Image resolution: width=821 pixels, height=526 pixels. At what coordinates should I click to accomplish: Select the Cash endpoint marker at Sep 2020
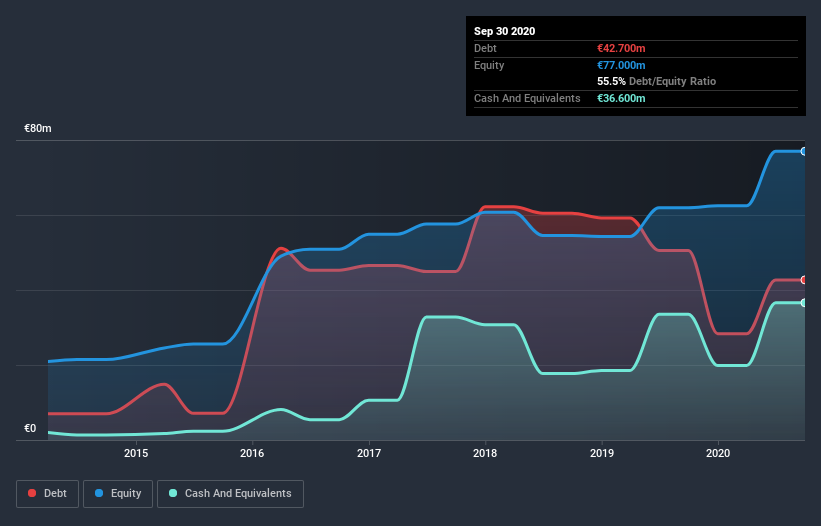point(804,303)
